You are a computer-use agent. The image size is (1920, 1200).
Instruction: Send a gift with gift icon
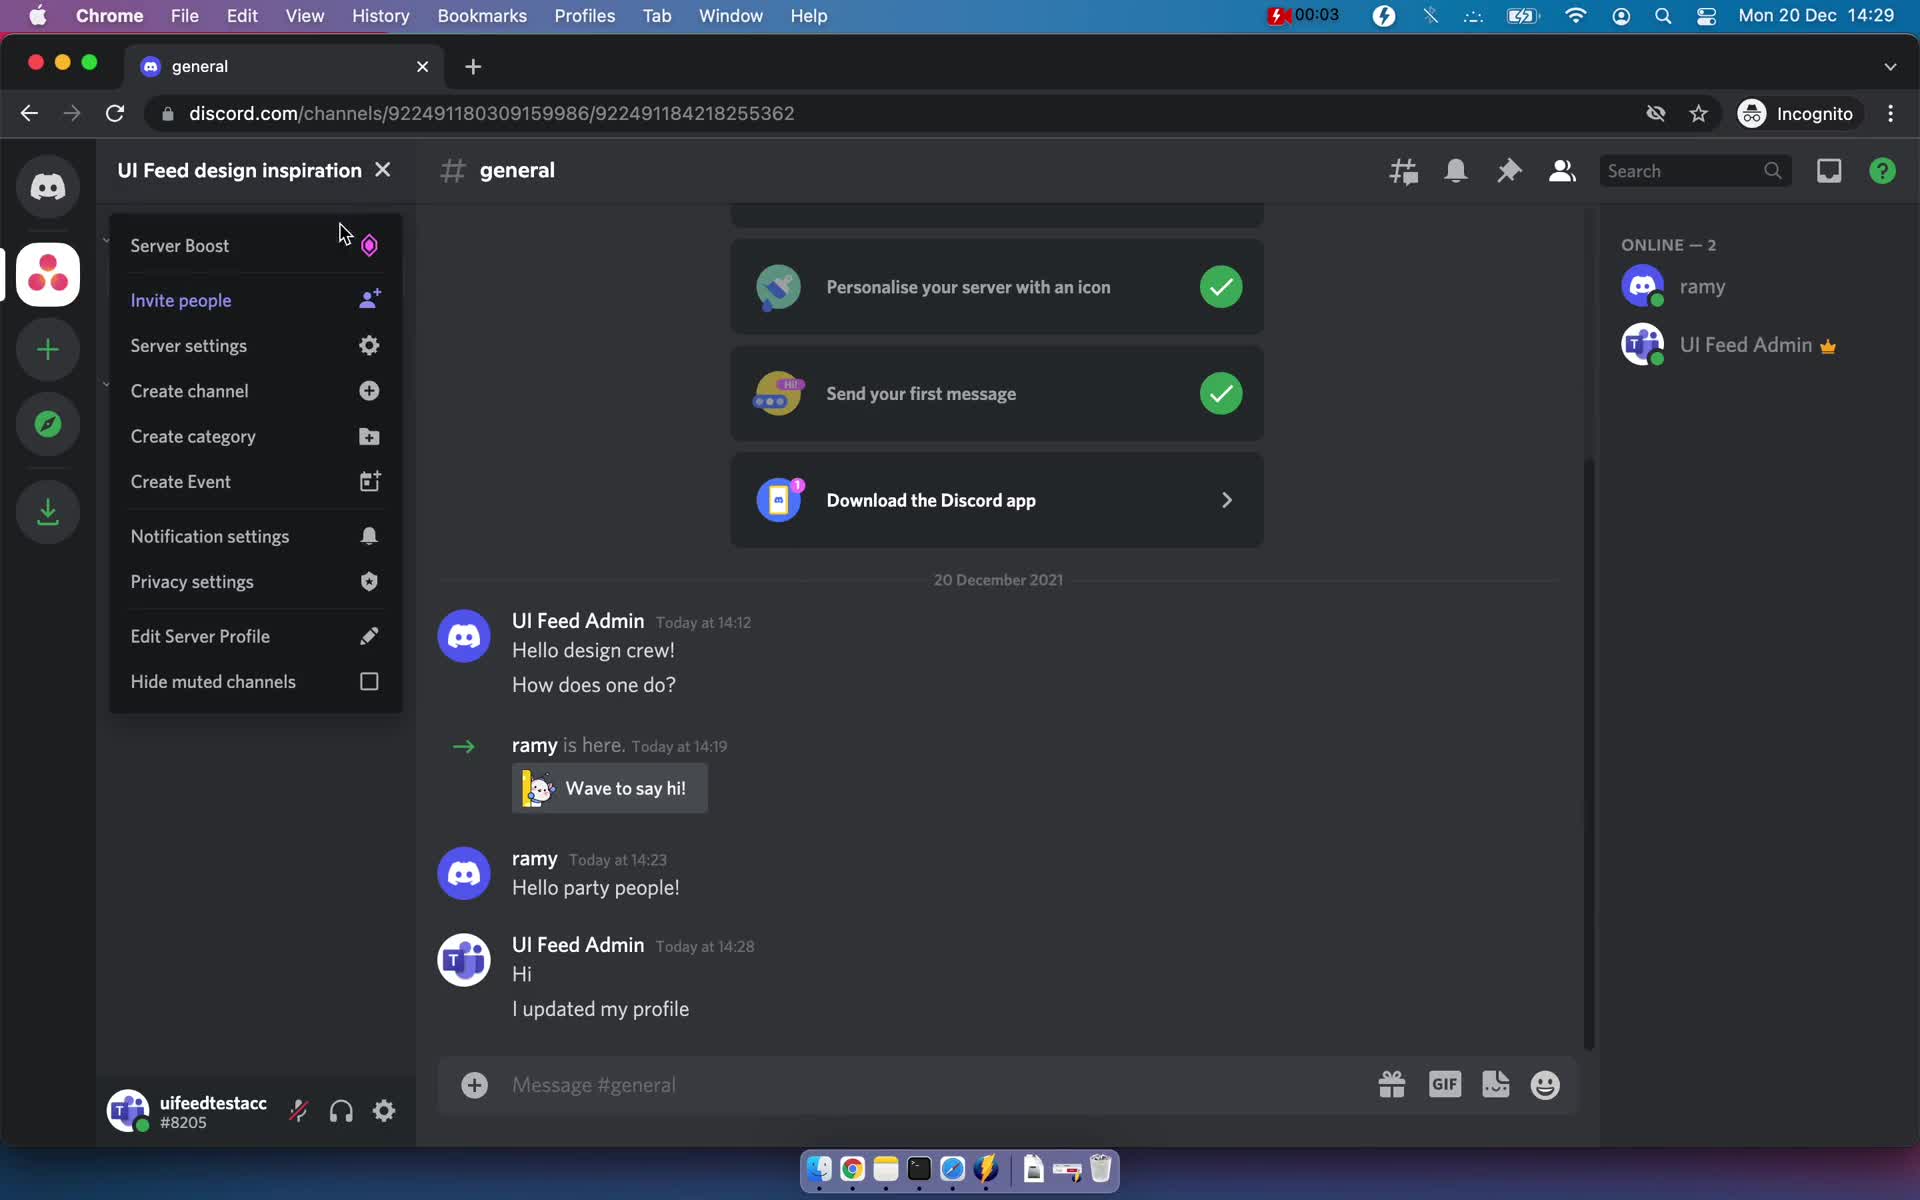click(x=1391, y=1085)
